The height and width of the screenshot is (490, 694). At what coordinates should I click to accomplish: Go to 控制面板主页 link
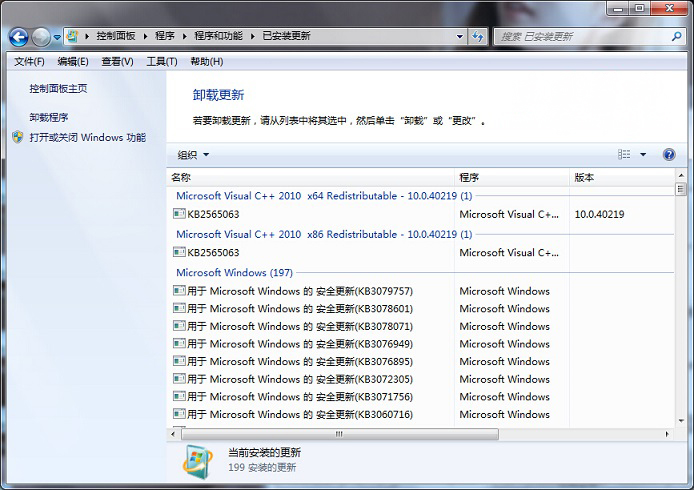[x=58, y=89]
